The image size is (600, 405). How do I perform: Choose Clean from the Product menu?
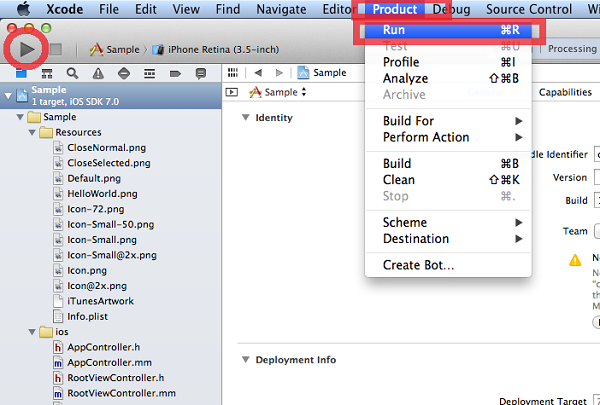(x=448, y=180)
